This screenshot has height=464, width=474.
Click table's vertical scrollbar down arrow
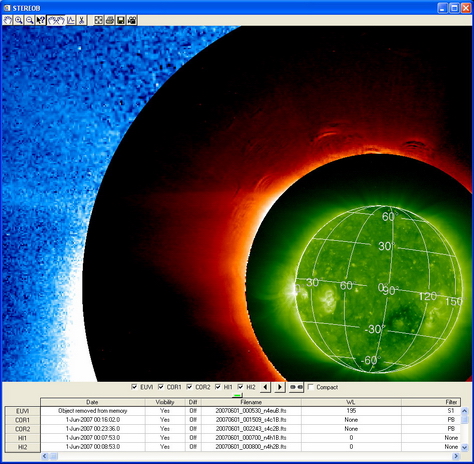point(465,447)
